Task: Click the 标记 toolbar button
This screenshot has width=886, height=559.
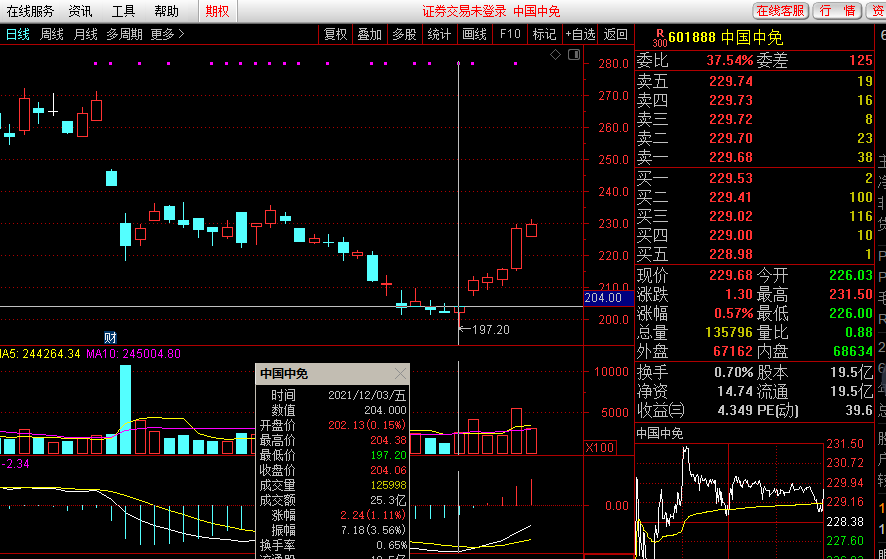Action: [x=545, y=34]
